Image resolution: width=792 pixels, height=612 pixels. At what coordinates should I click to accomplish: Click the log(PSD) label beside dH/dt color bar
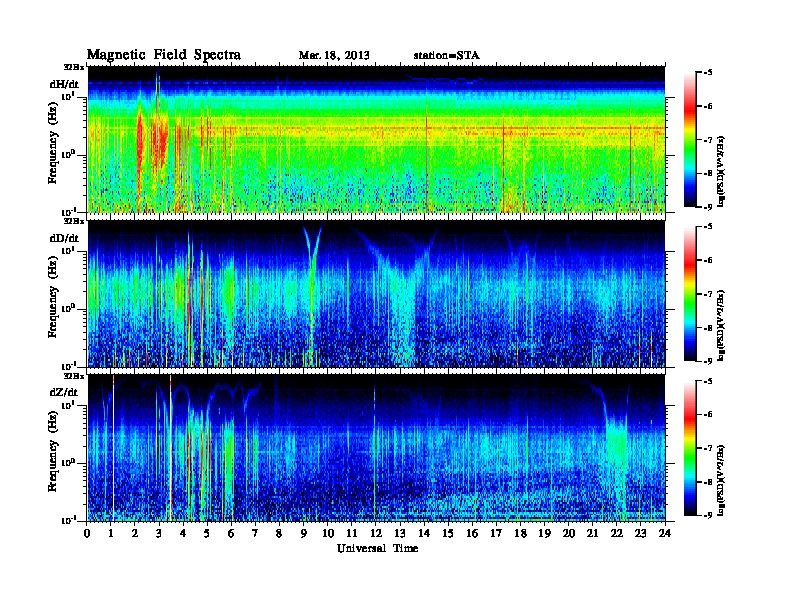pyautogui.click(x=722, y=171)
